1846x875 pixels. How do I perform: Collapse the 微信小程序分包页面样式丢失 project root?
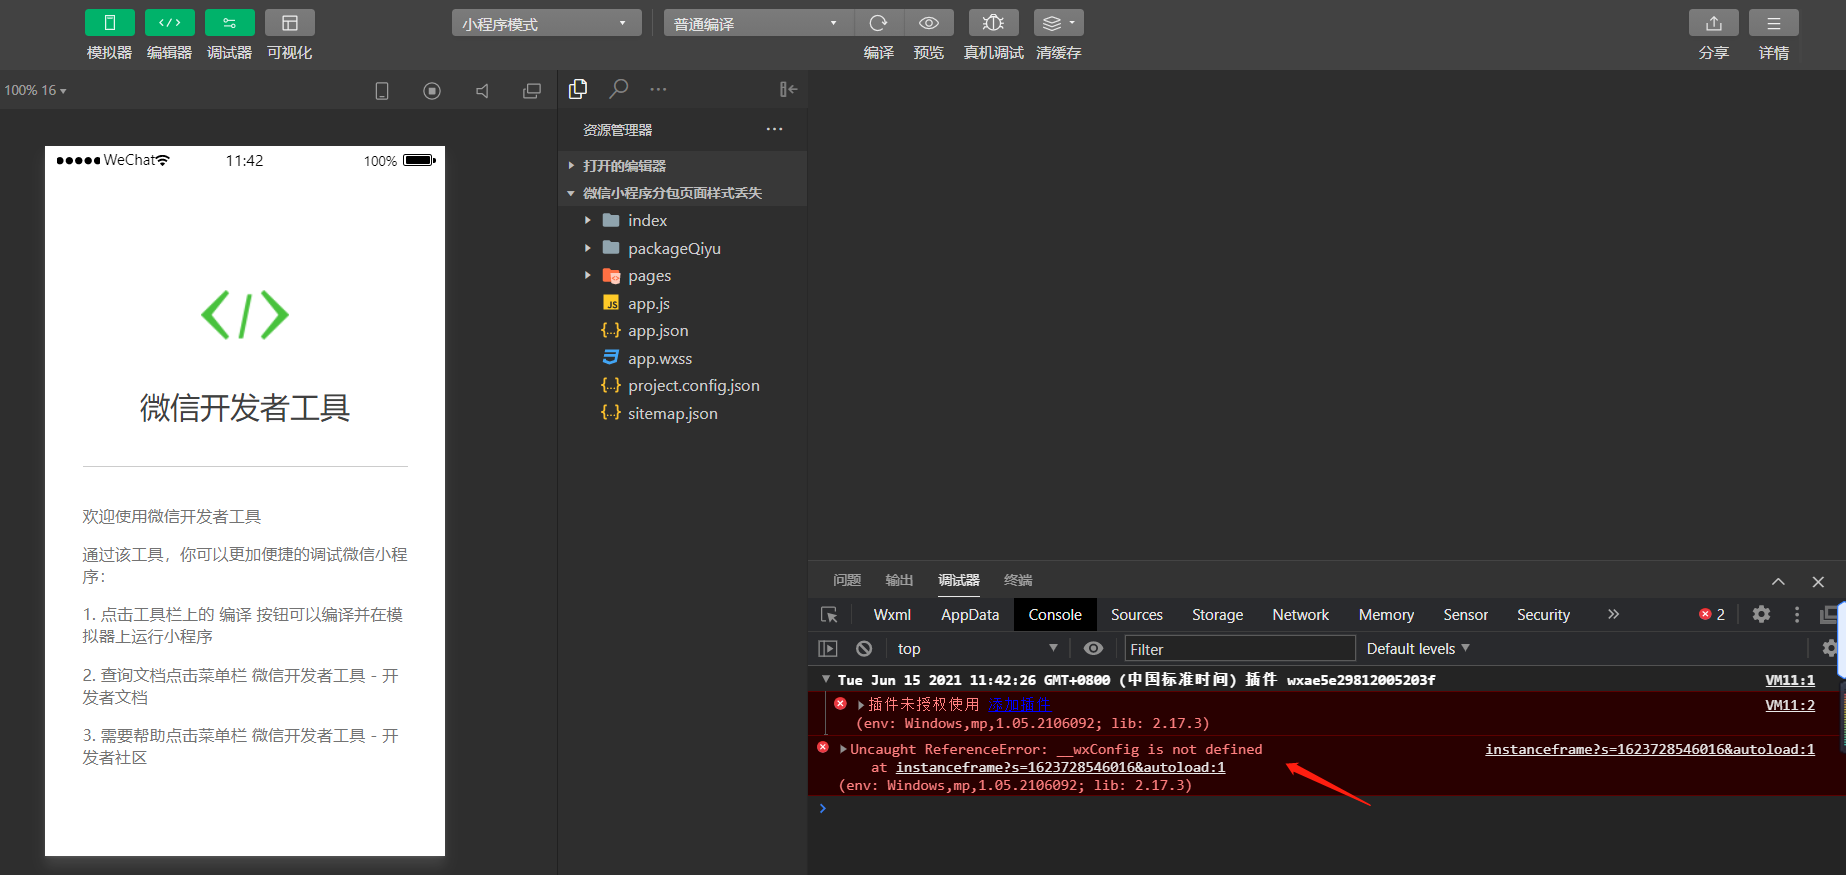[683, 192]
